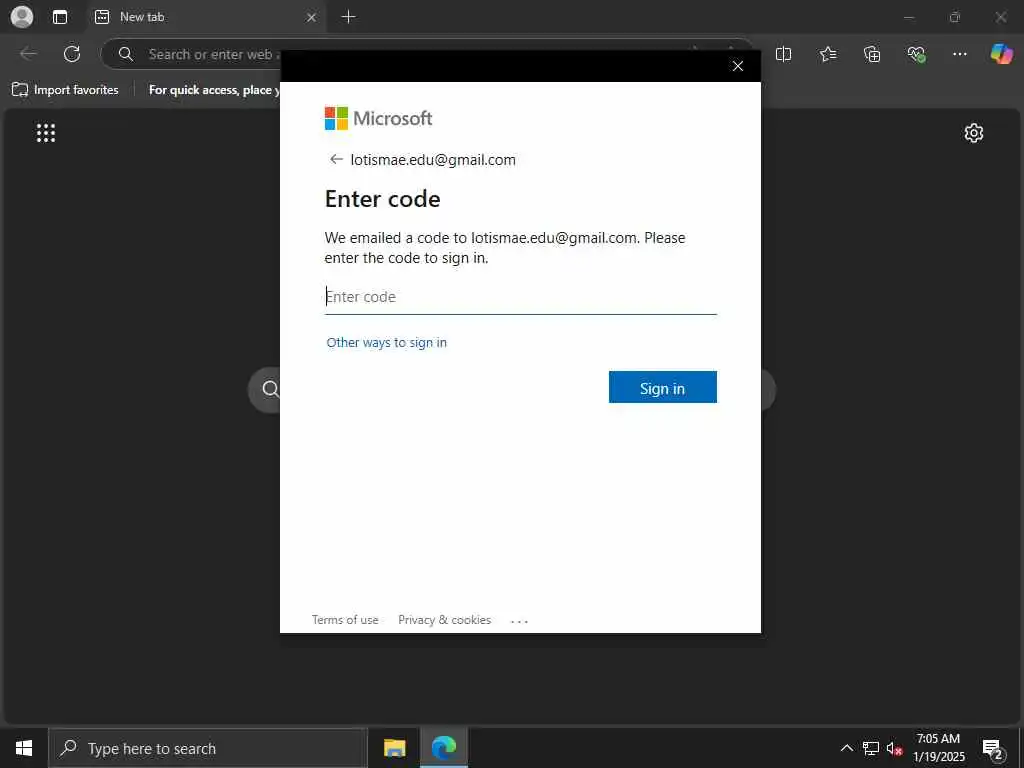Click the muted volume icon in tray
The image size is (1024, 768).
(894, 748)
